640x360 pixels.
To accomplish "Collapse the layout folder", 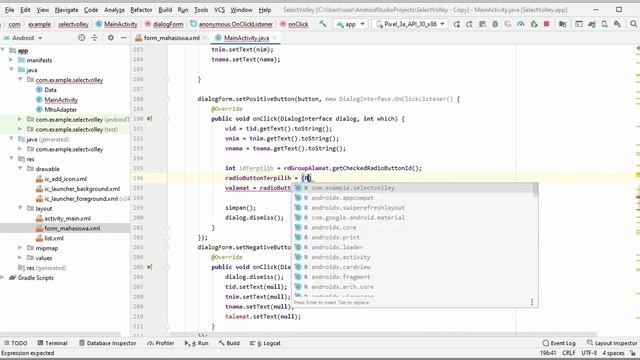I will (20, 208).
